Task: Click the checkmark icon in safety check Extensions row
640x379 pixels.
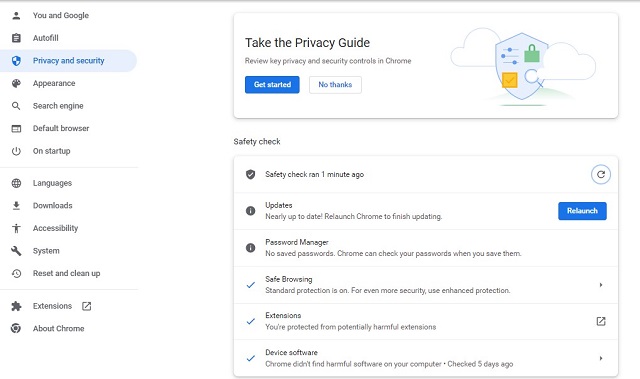Action: pyautogui.click(x=251, y=321)
